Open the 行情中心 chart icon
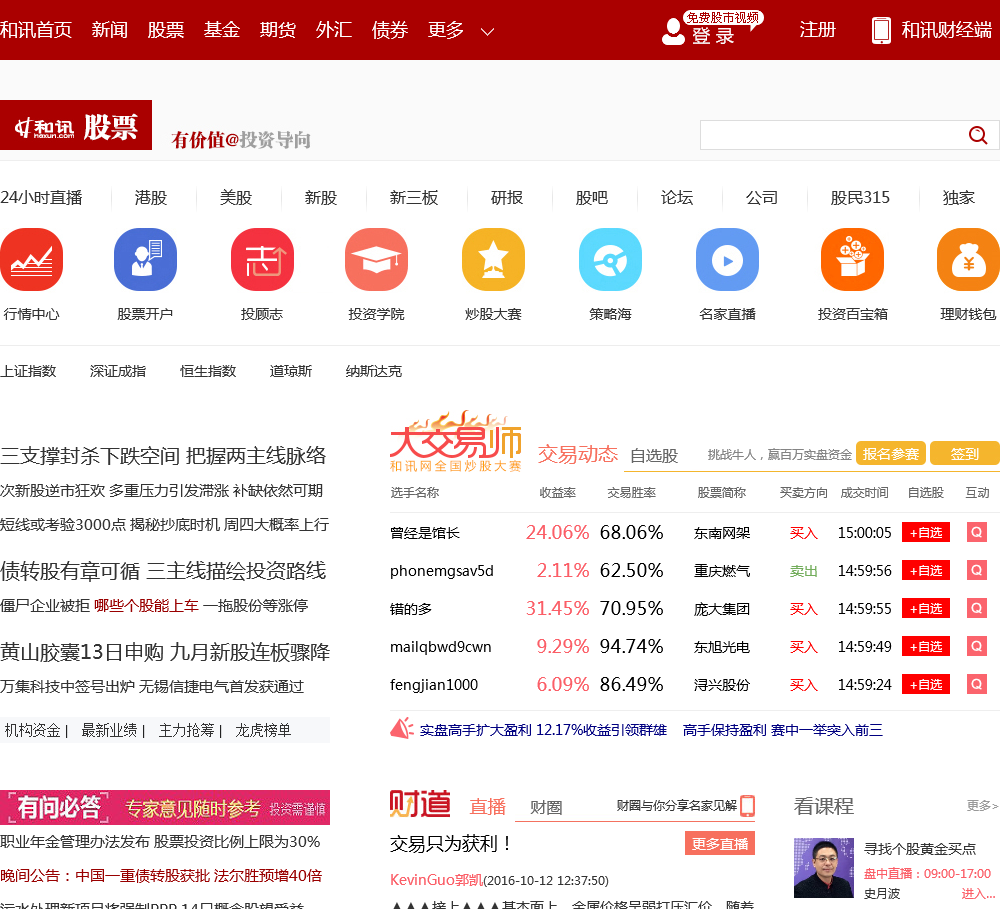 [31, 260]
